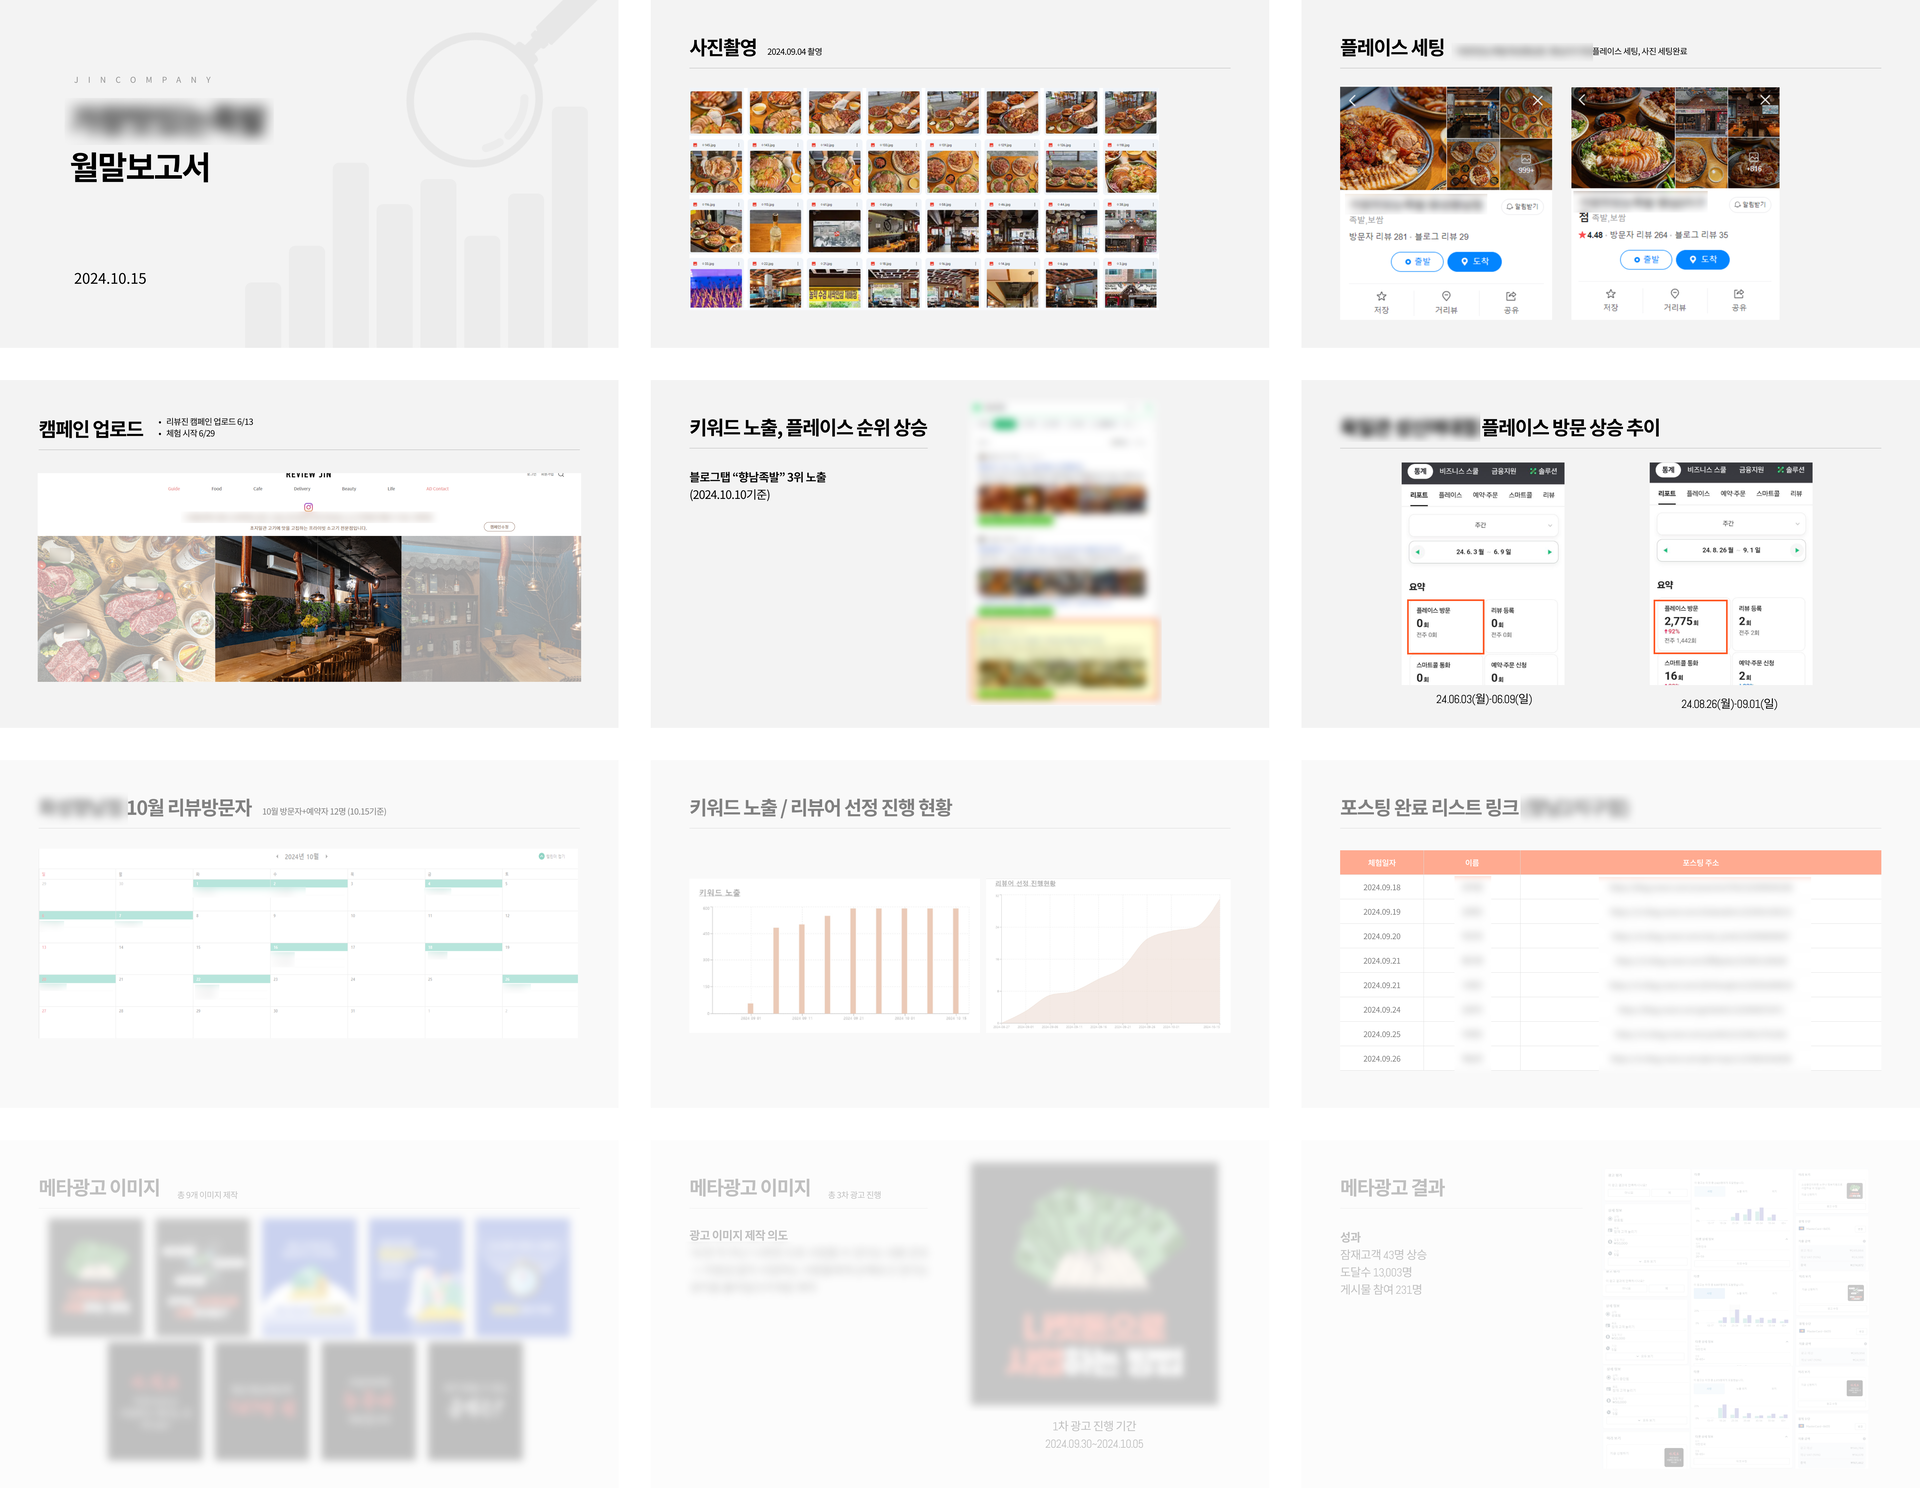Click 거리뷰 pin icon on left place card
Screen dimensions: 1920x1488
[x=1446, y=296]
